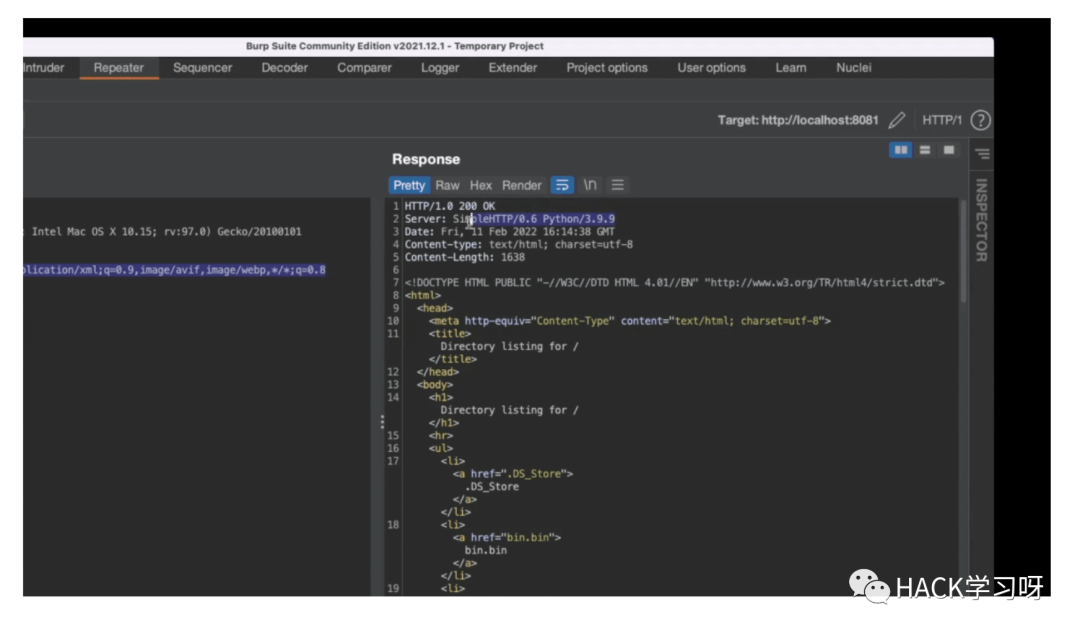Open the Inspector settings lines icon
Screen dimensions: 1080x636
982,154
